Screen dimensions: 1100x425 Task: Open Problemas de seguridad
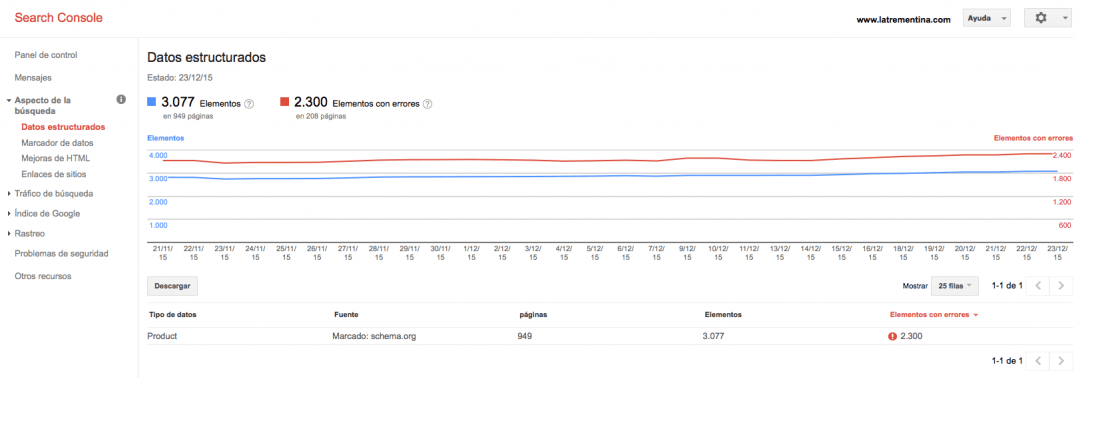(61, 253)
